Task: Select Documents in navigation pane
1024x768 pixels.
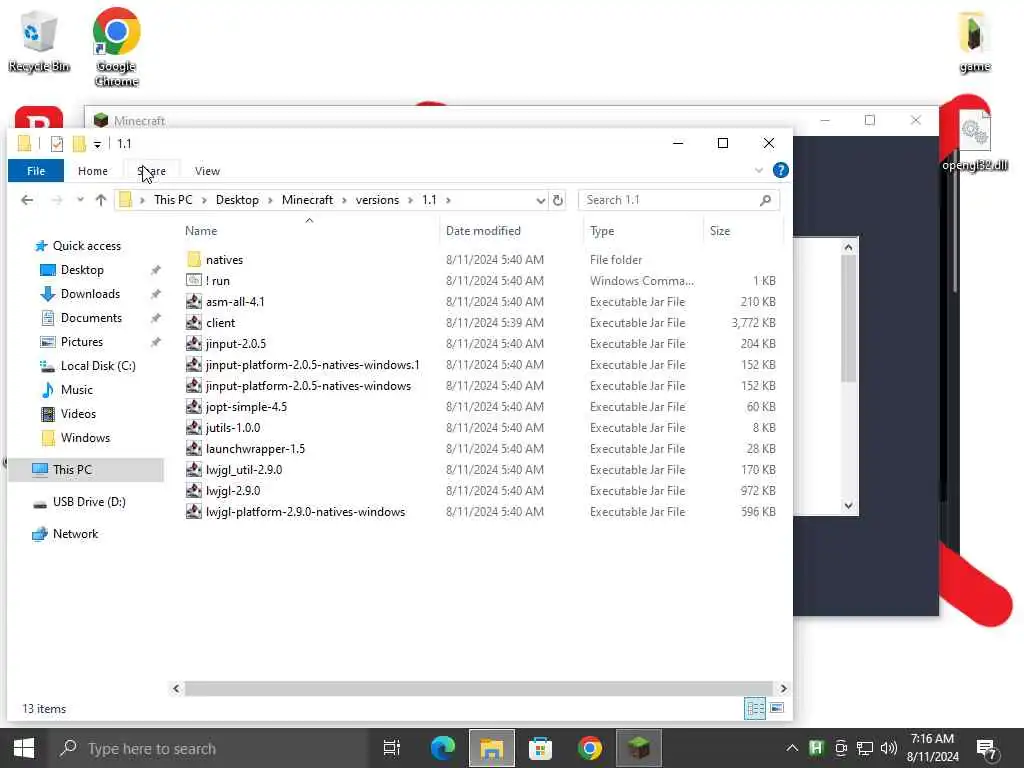Action: (x=91, y=318)
